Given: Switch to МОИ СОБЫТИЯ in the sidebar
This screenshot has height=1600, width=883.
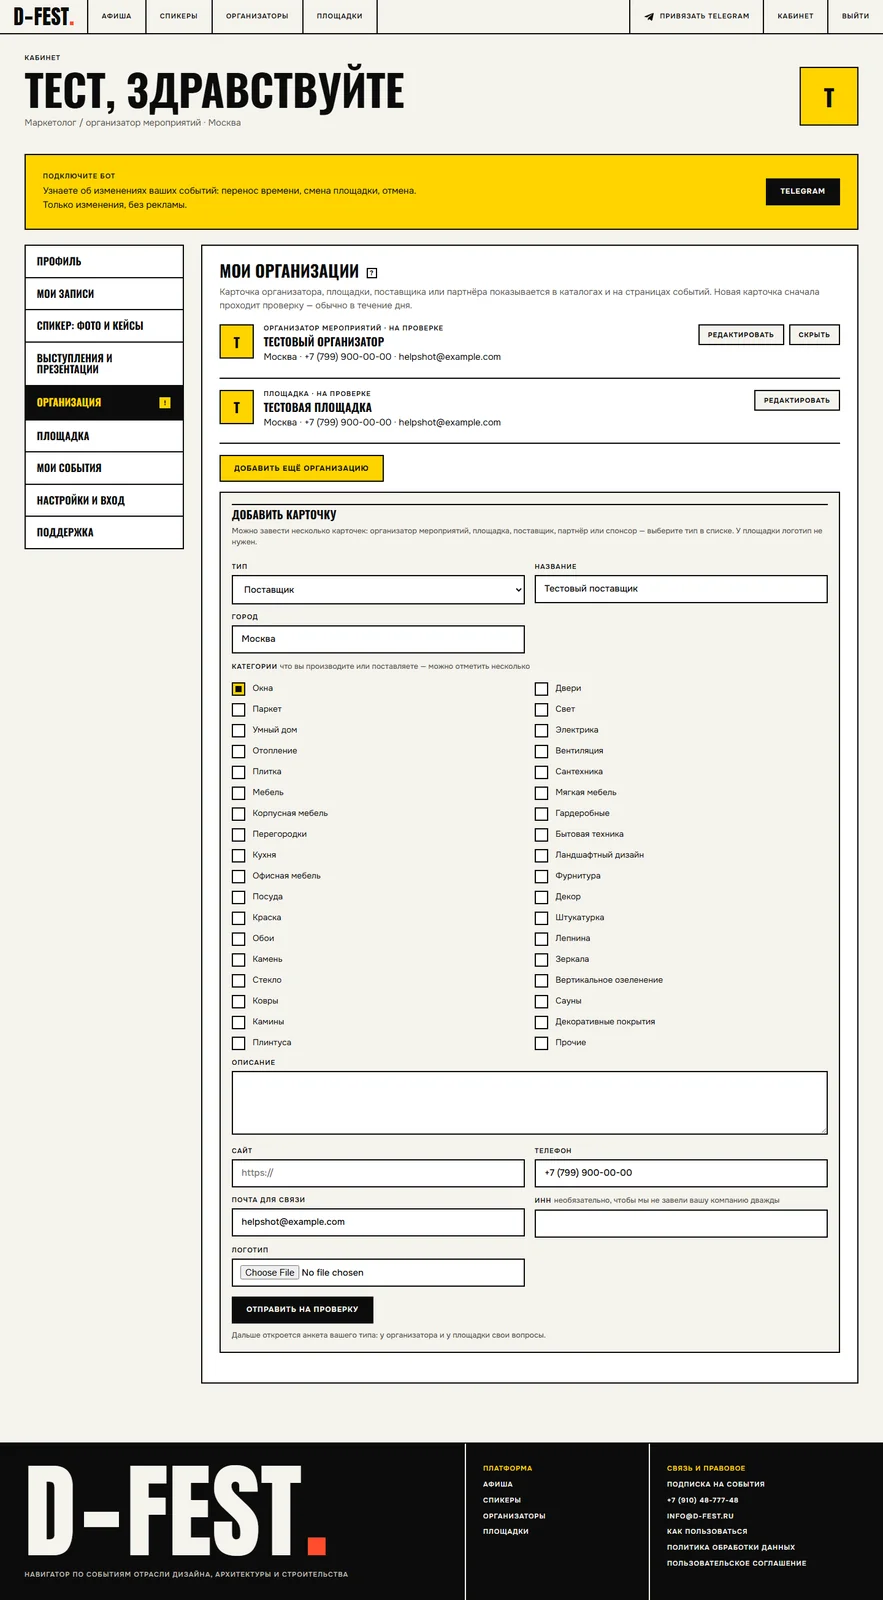Looking at the screenshot, I should tap(104, 468).
